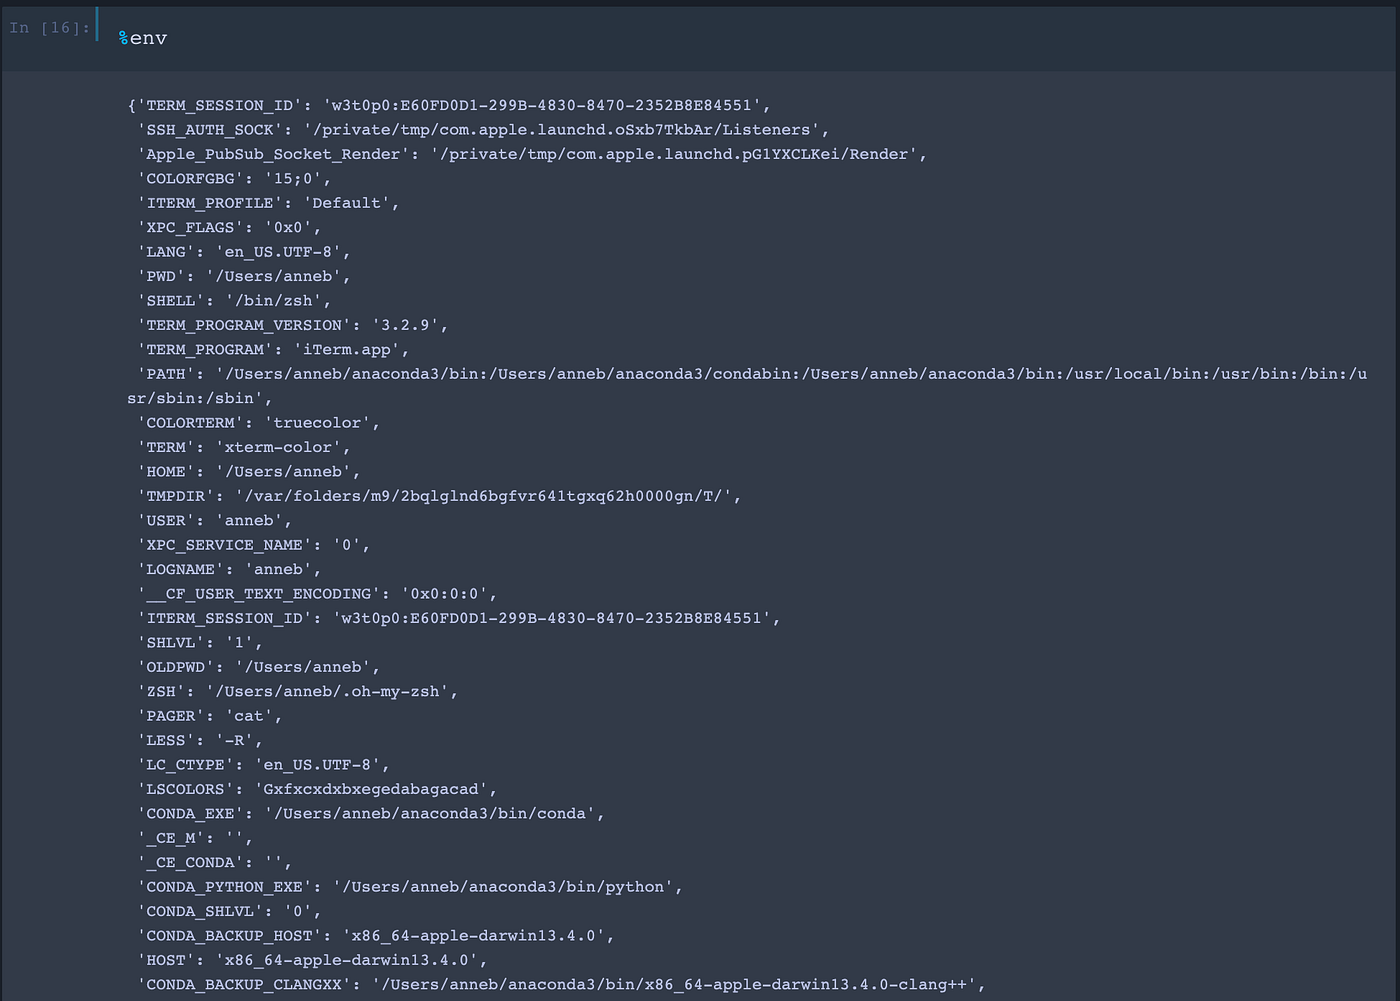
Task: Click the 'ITERM_SESSION_ID' output line
Action: (x=459, y=618)
